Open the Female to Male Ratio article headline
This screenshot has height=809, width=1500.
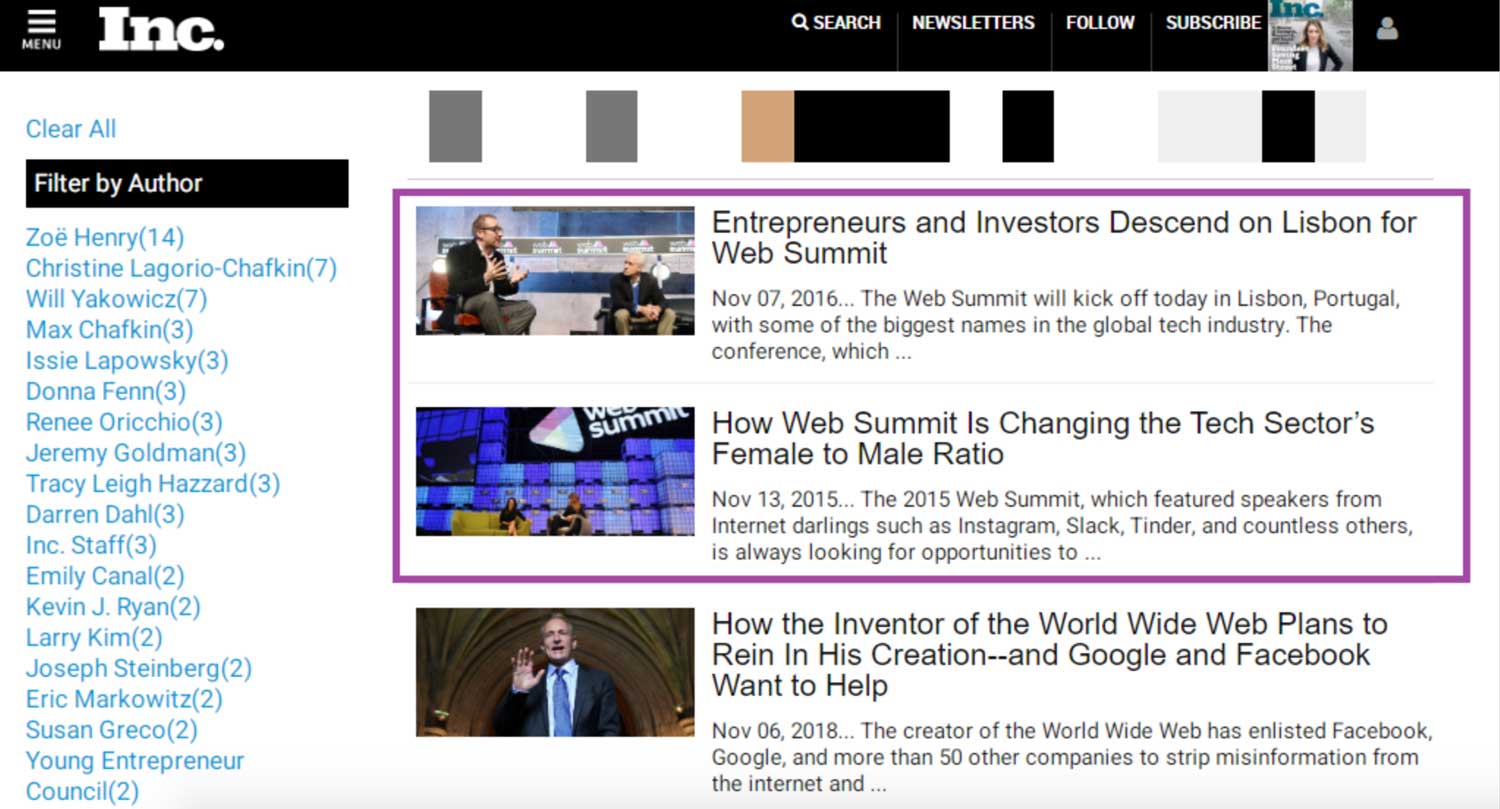[1043, 438]
